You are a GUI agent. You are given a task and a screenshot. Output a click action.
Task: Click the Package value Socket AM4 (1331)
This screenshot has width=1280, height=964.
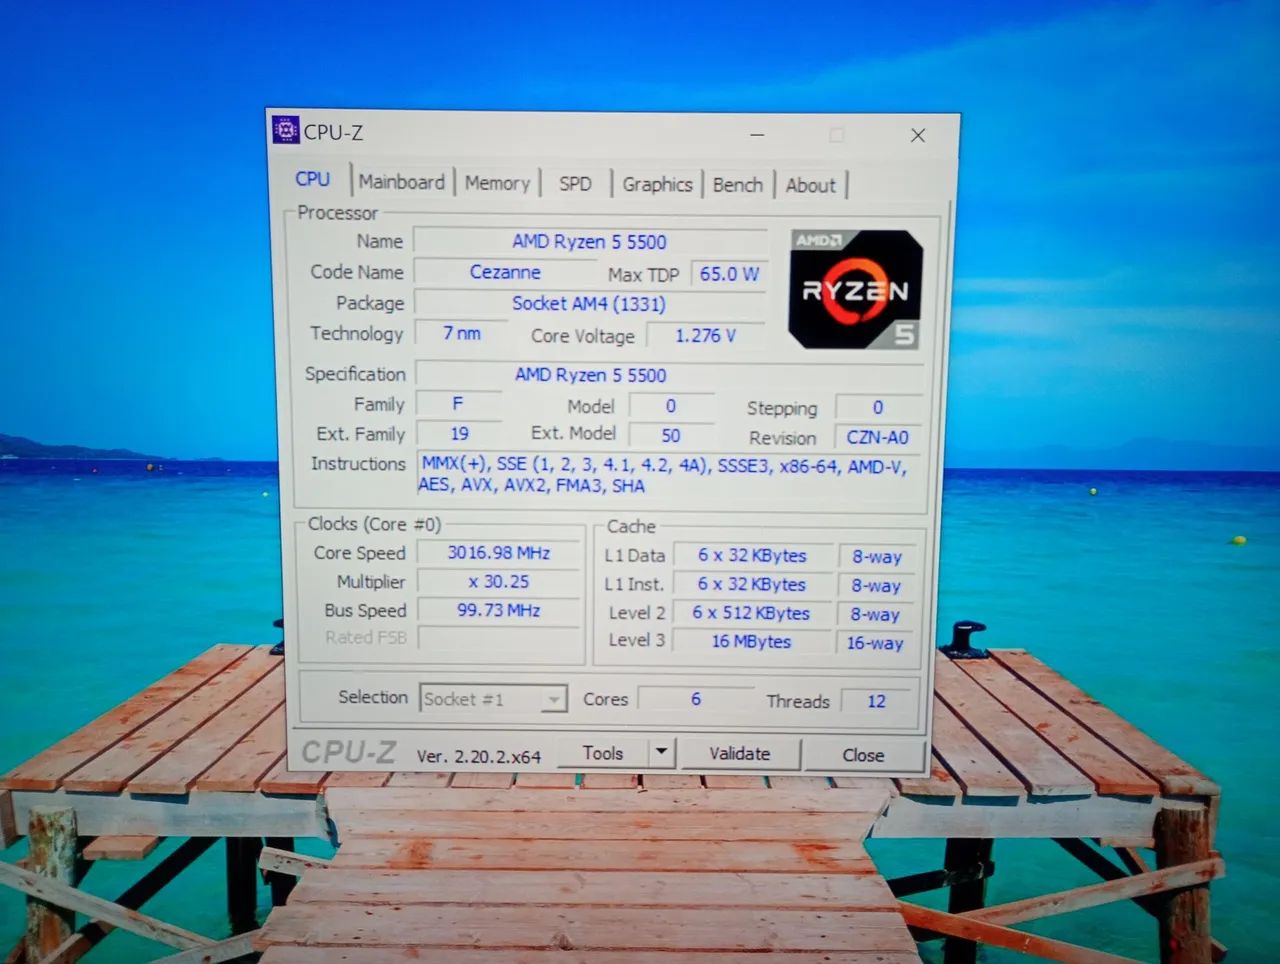590,303
